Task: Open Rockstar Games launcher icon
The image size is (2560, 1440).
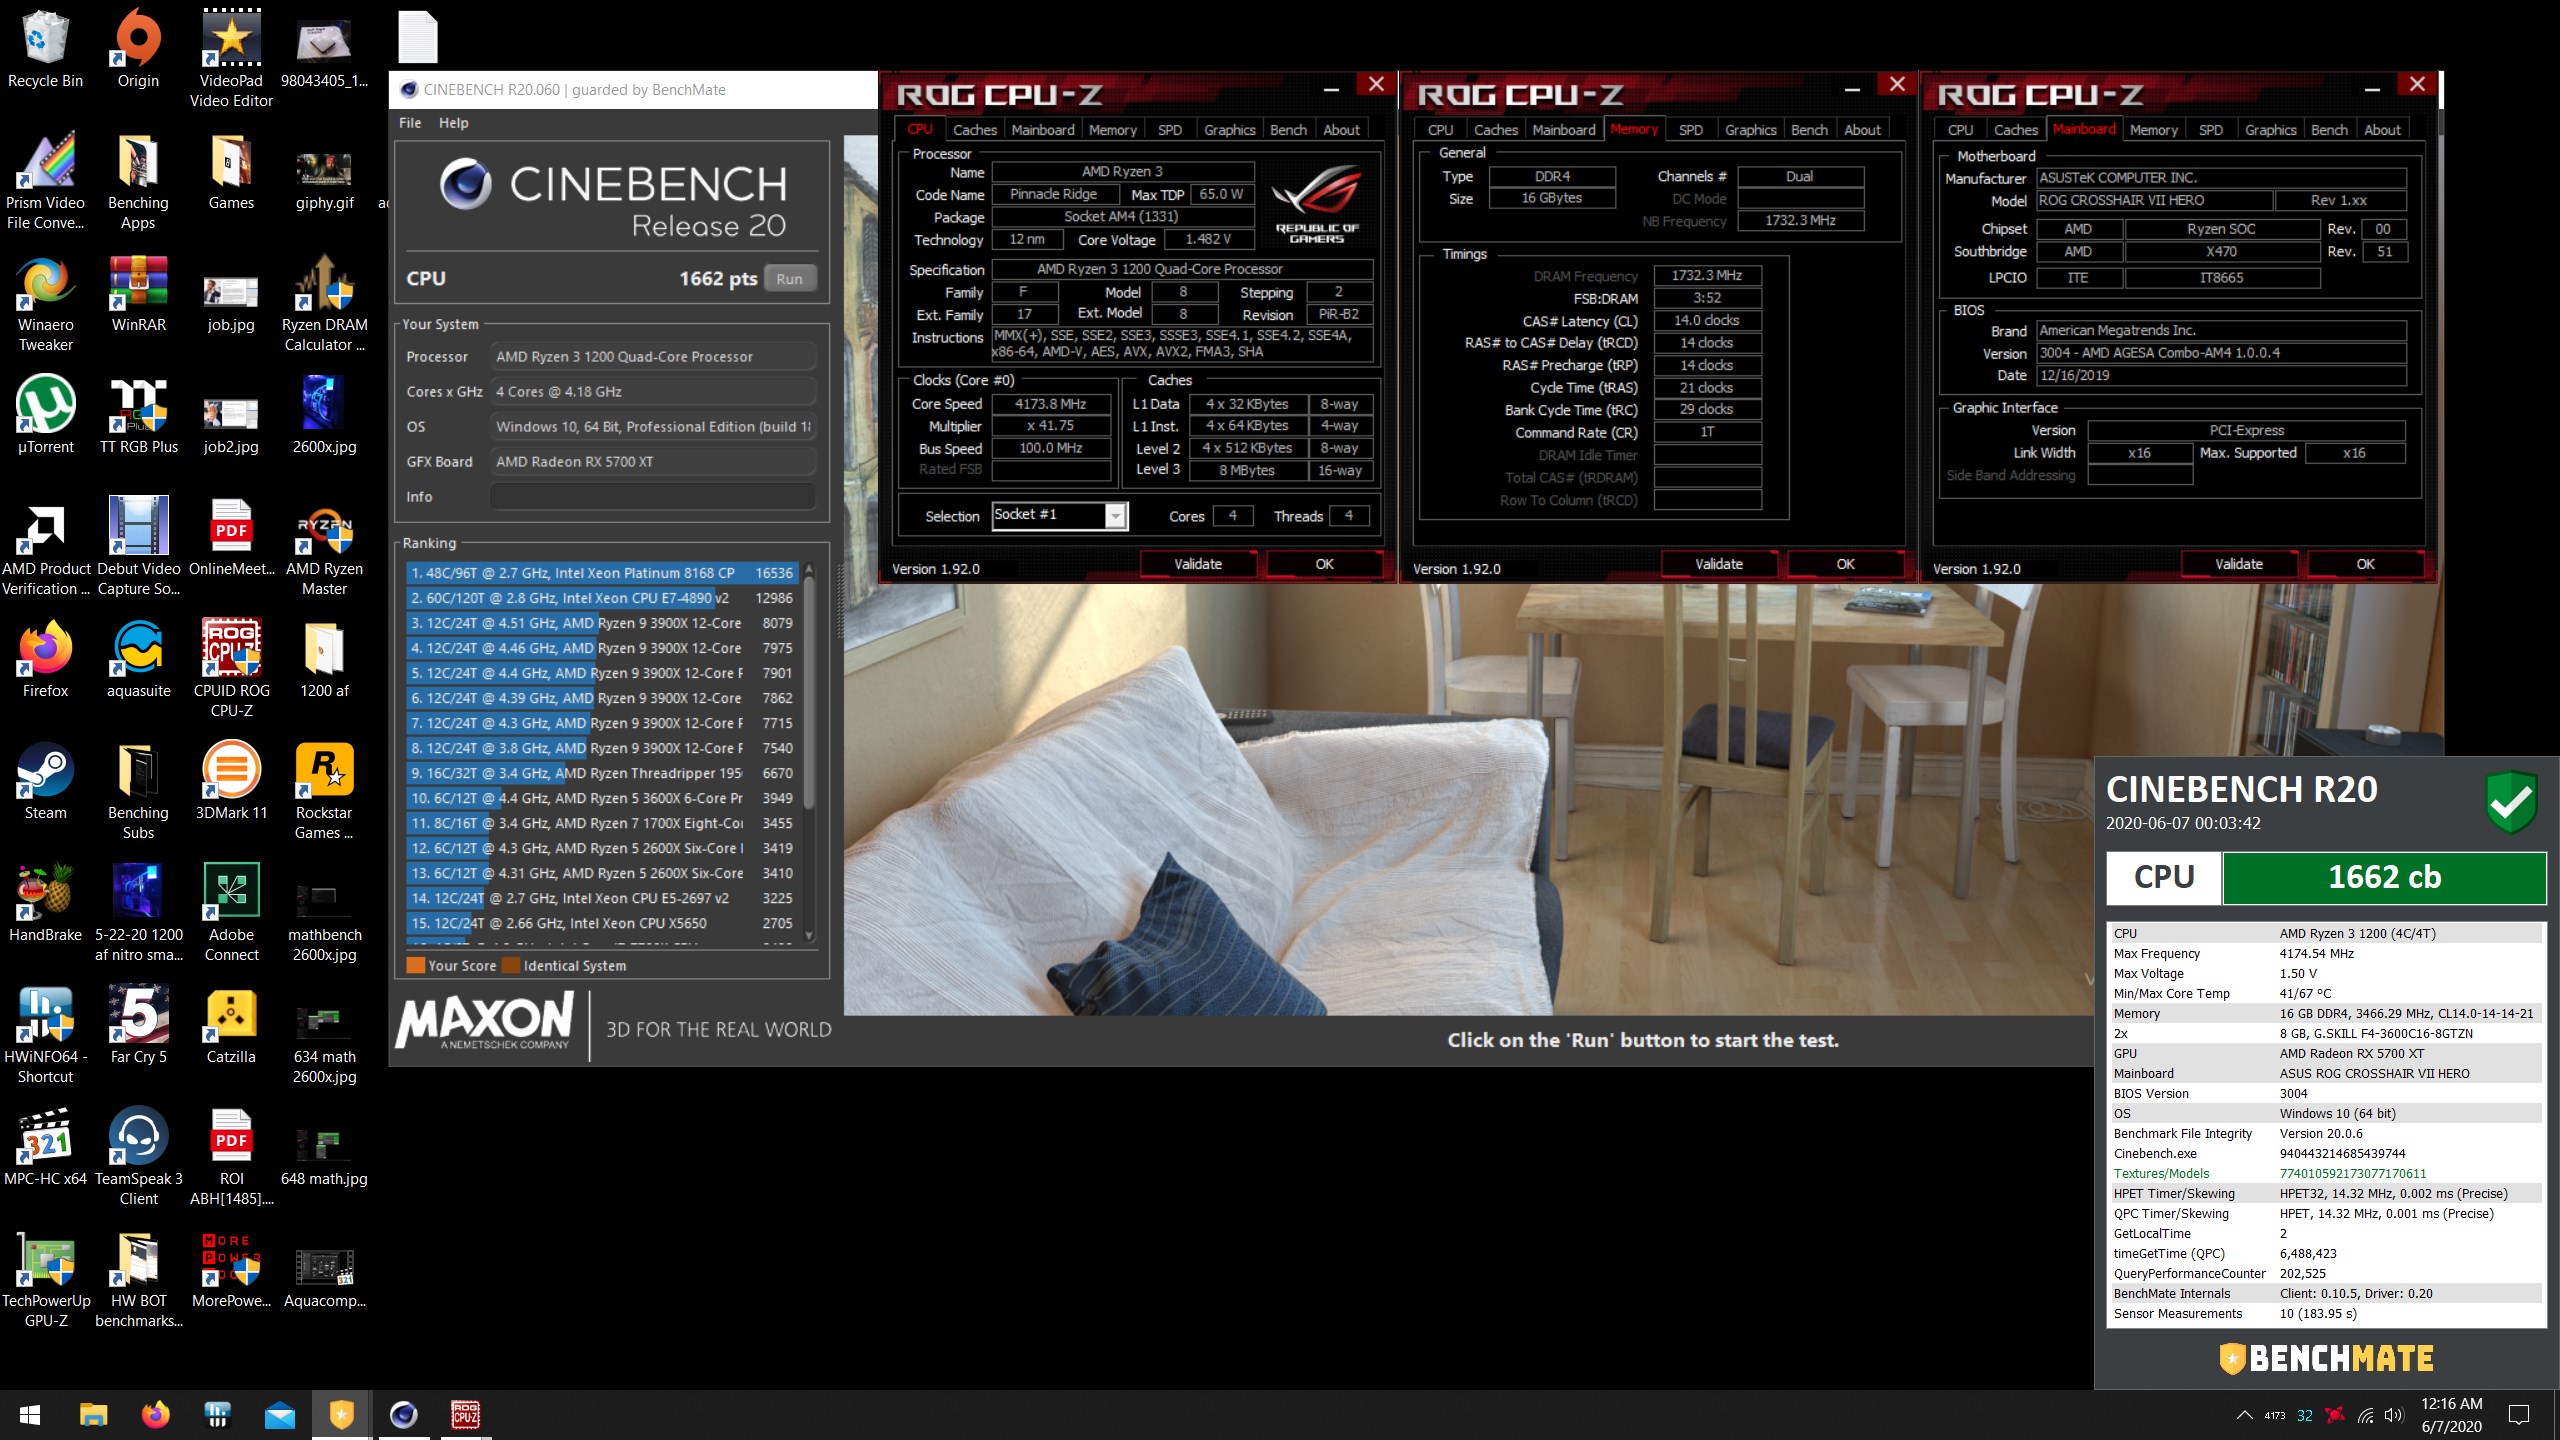Action: pyautogui.click(x=324, y=790)
